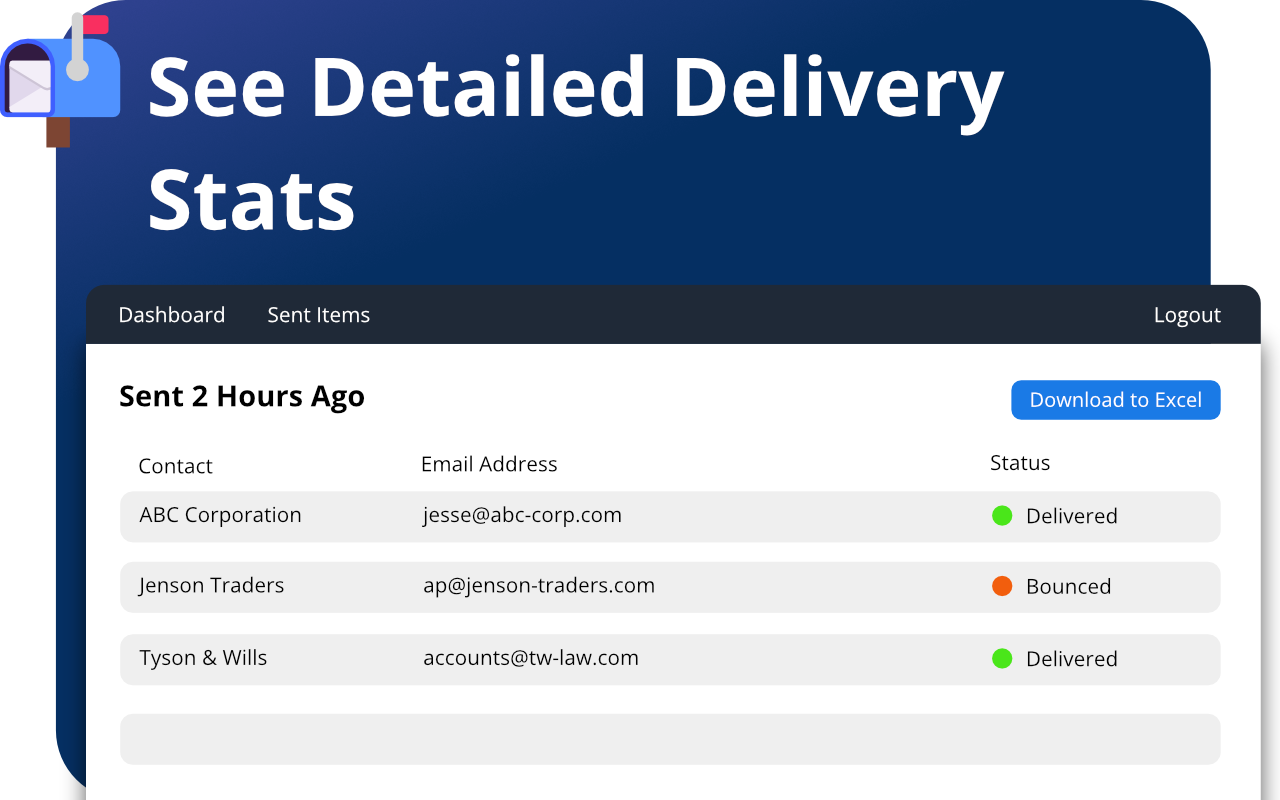Click green status dot for Tyson & Wills
The width and height of the screenshot is (1280, 800).
(x=1002, y=658)
